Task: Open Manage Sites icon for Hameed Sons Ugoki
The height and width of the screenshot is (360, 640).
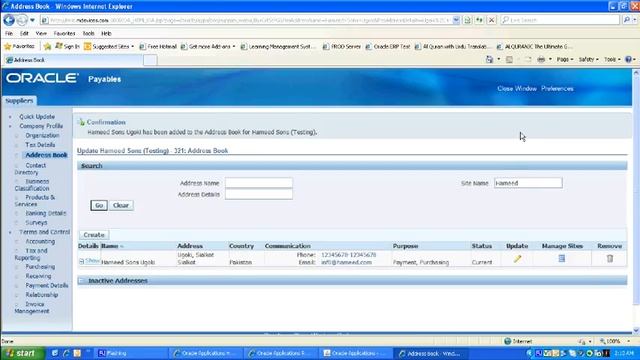Action: [x=562, y=258]
